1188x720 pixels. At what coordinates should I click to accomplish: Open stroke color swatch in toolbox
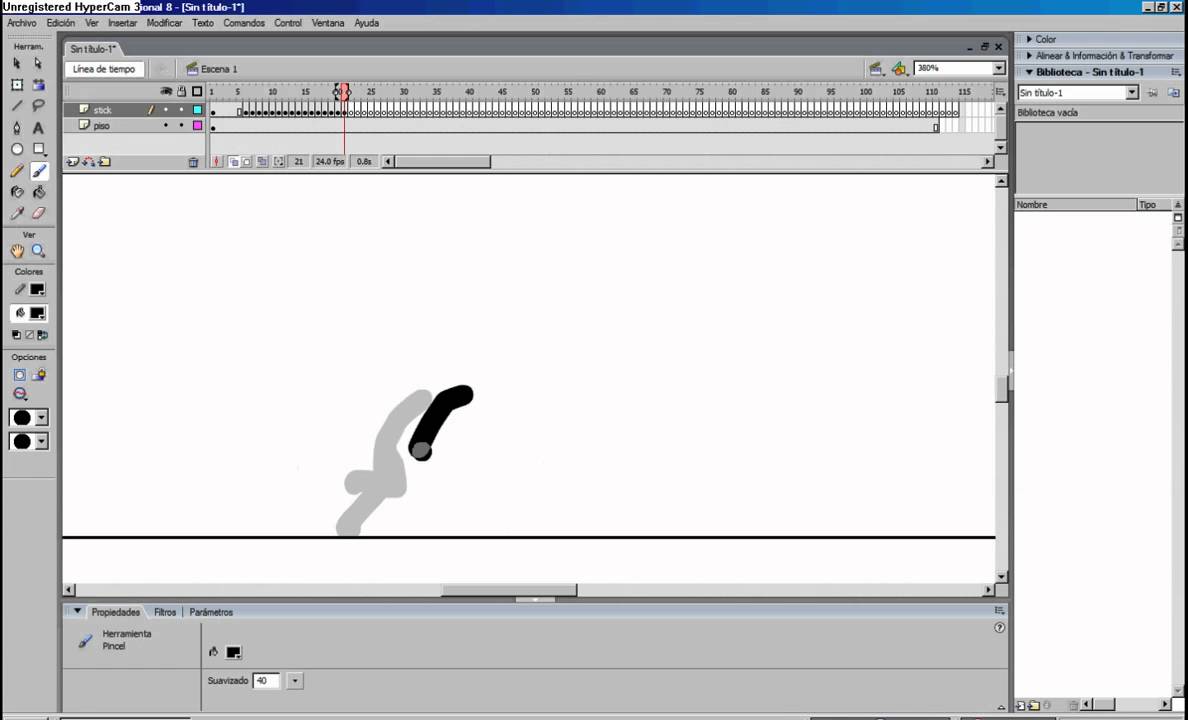[x=37, y=290]
